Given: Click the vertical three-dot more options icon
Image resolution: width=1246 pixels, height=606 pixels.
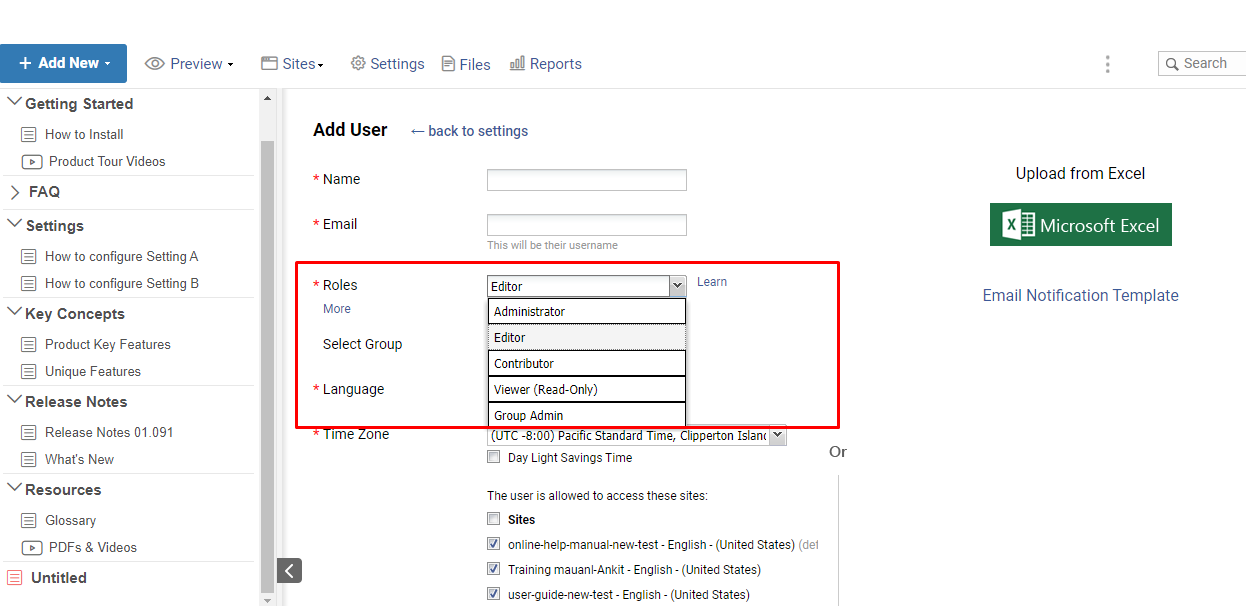Looking at the screenshot, I should tap(1107, 64).
